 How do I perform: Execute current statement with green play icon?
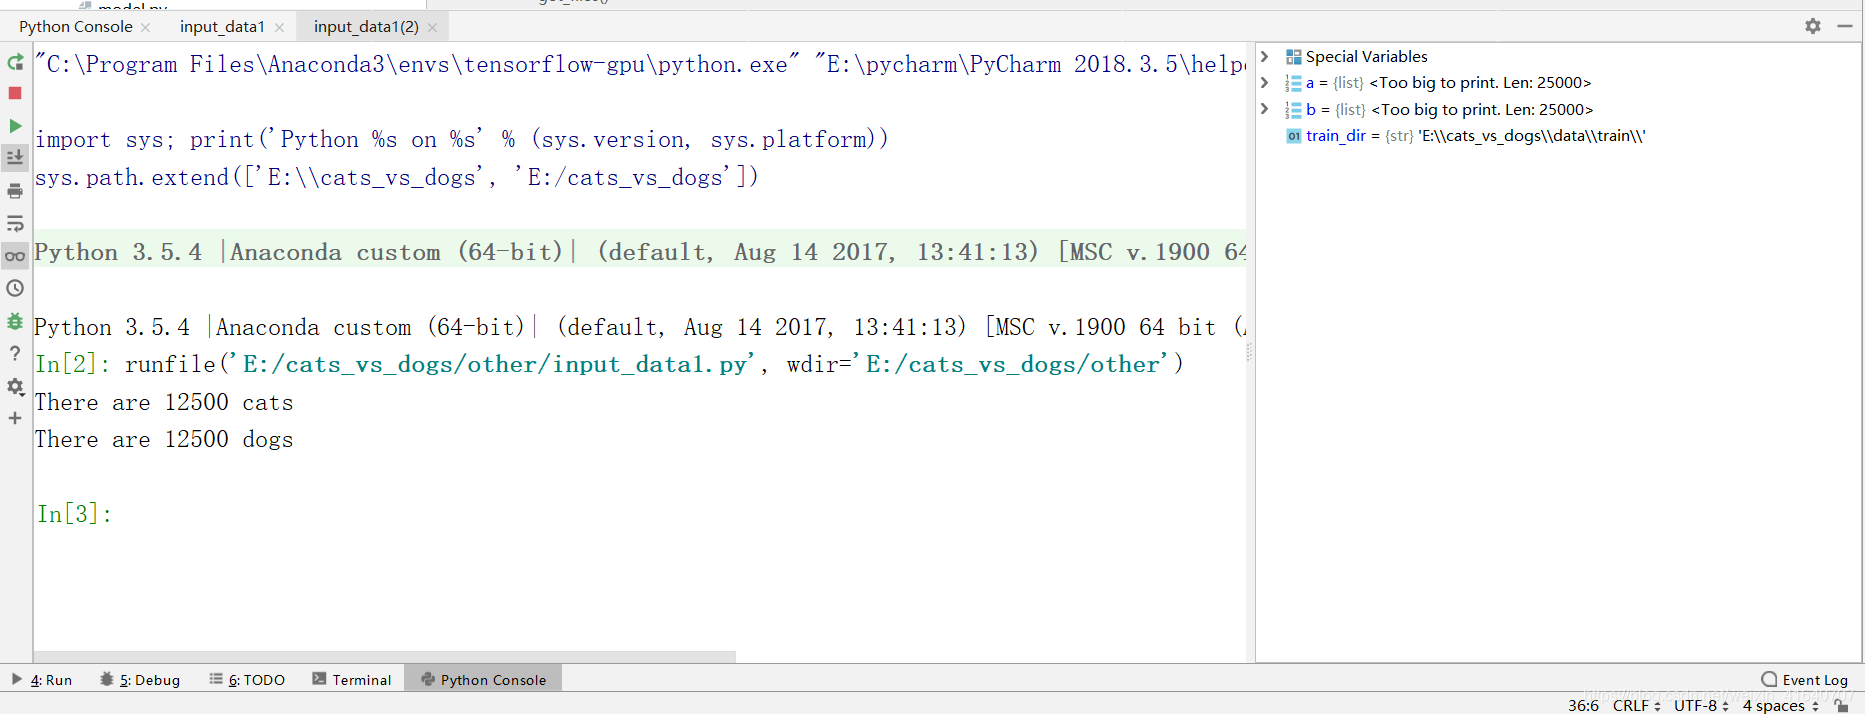point(15,126)
